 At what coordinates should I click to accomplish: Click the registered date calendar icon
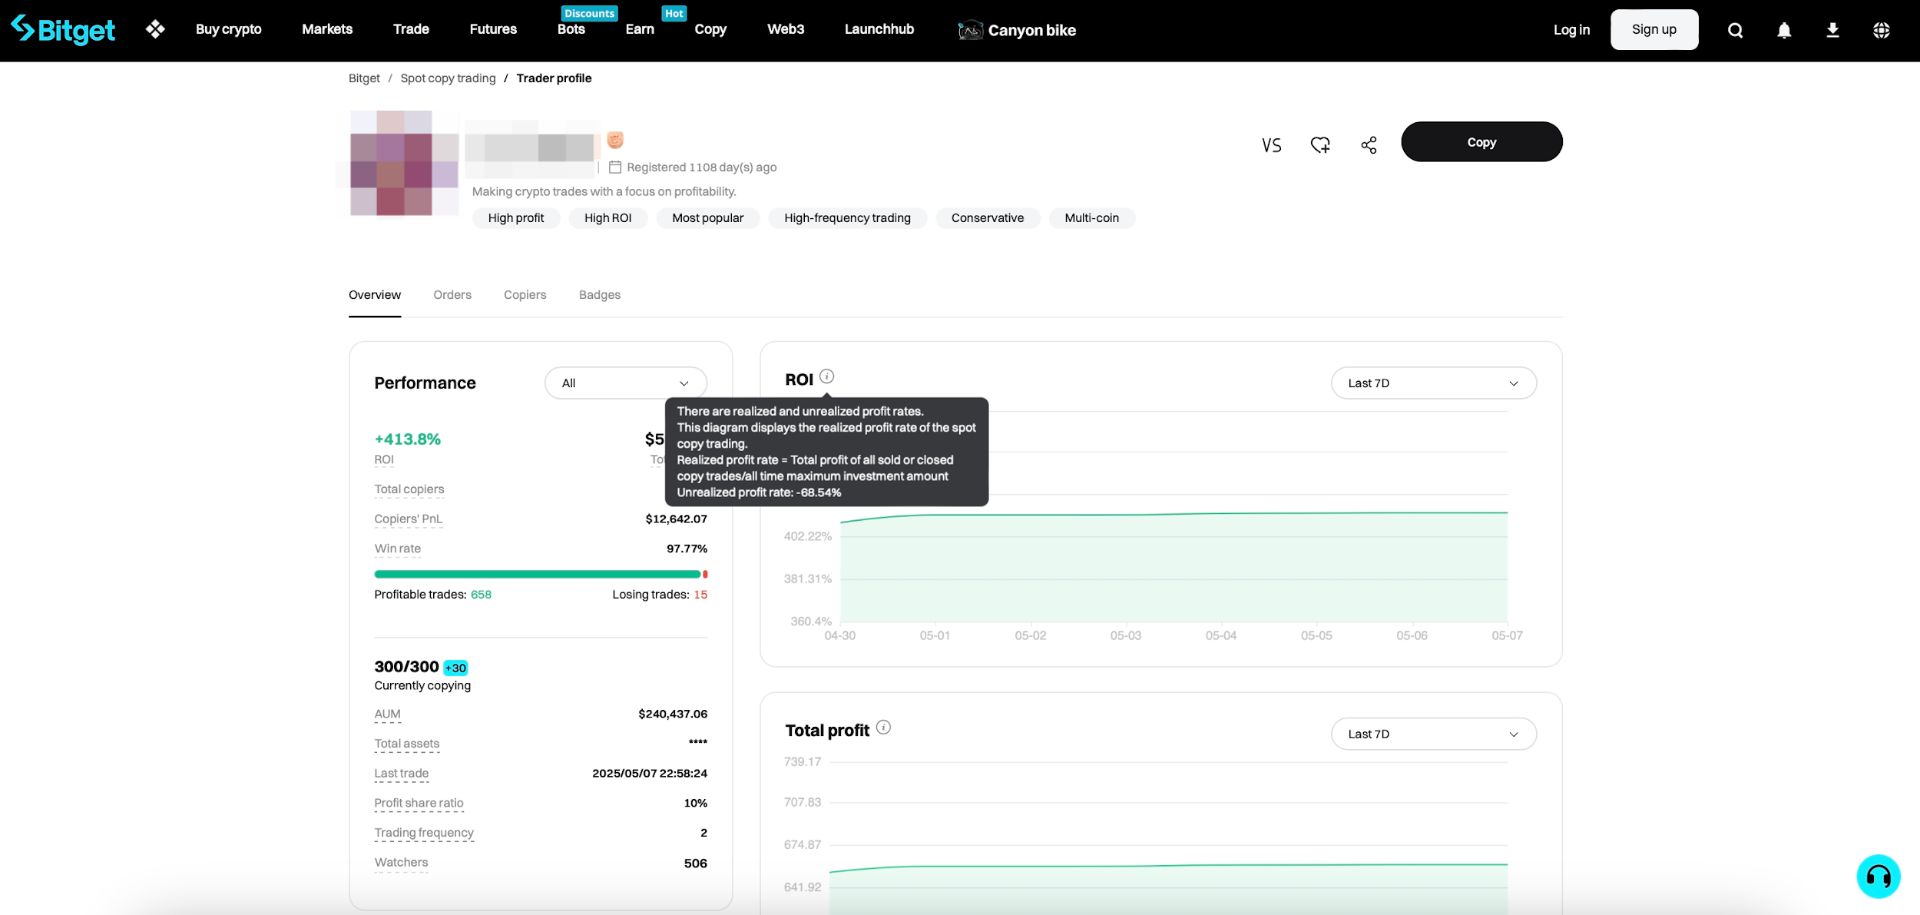[615, 167]
